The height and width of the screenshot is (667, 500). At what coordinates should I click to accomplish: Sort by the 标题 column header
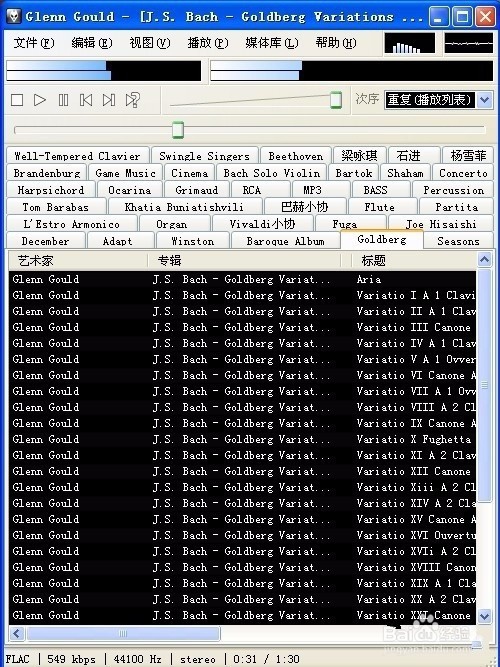coord(414,260)
